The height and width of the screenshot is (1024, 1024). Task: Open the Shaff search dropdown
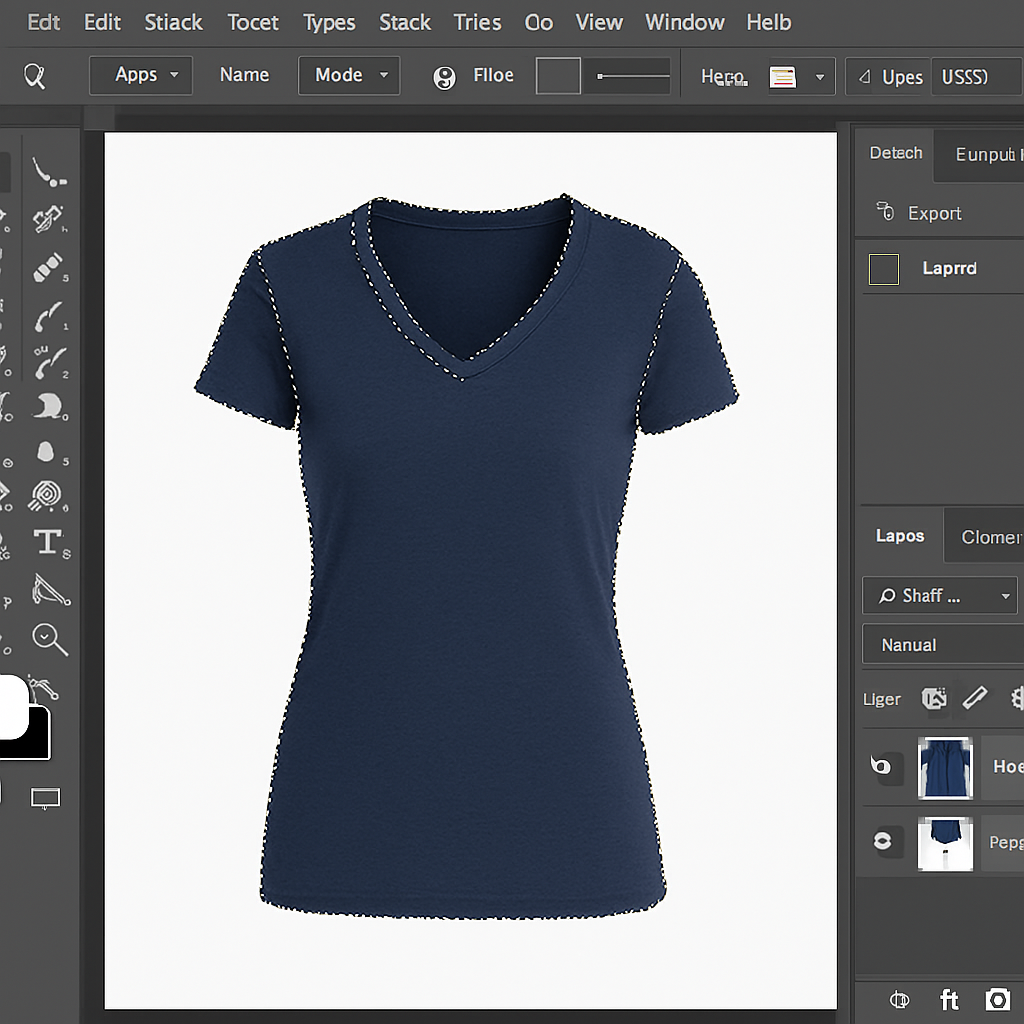click(939, 596)
